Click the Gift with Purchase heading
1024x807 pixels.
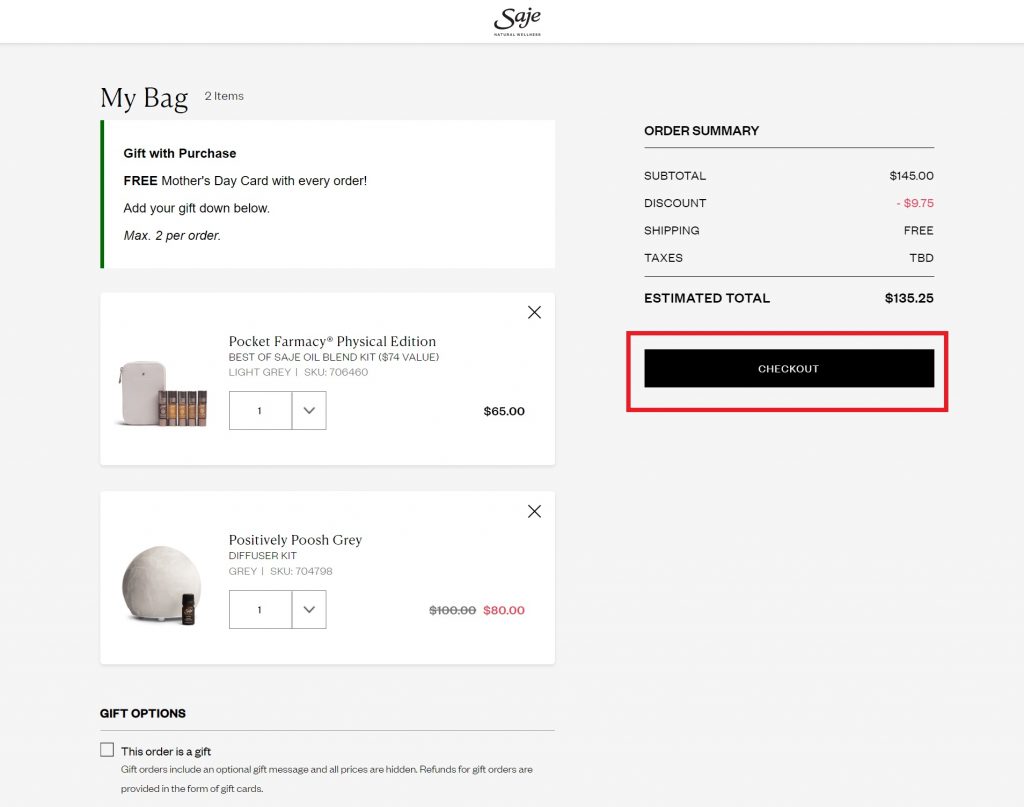180,153
